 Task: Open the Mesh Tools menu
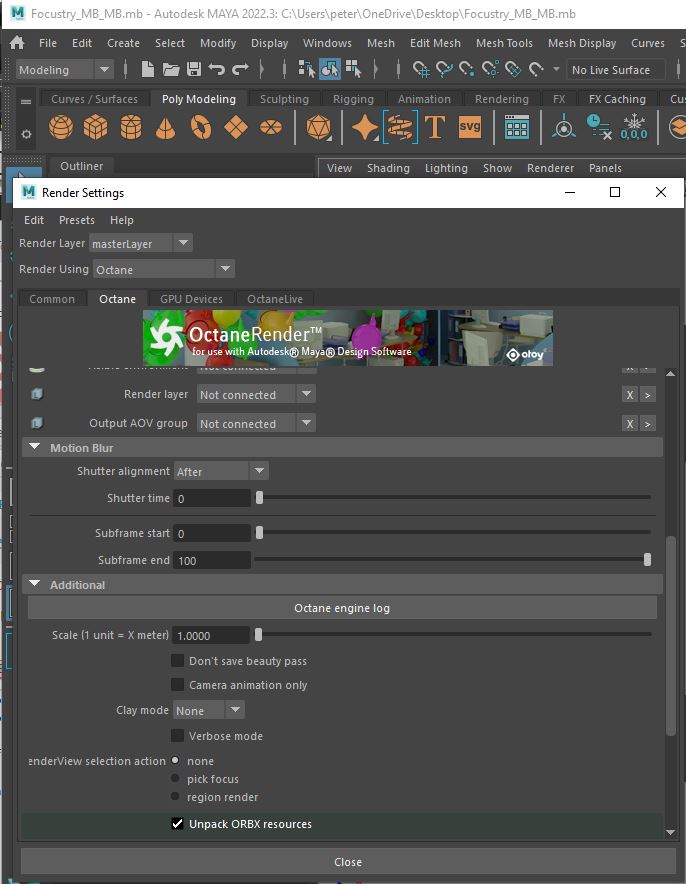click(x=504, y=43)
